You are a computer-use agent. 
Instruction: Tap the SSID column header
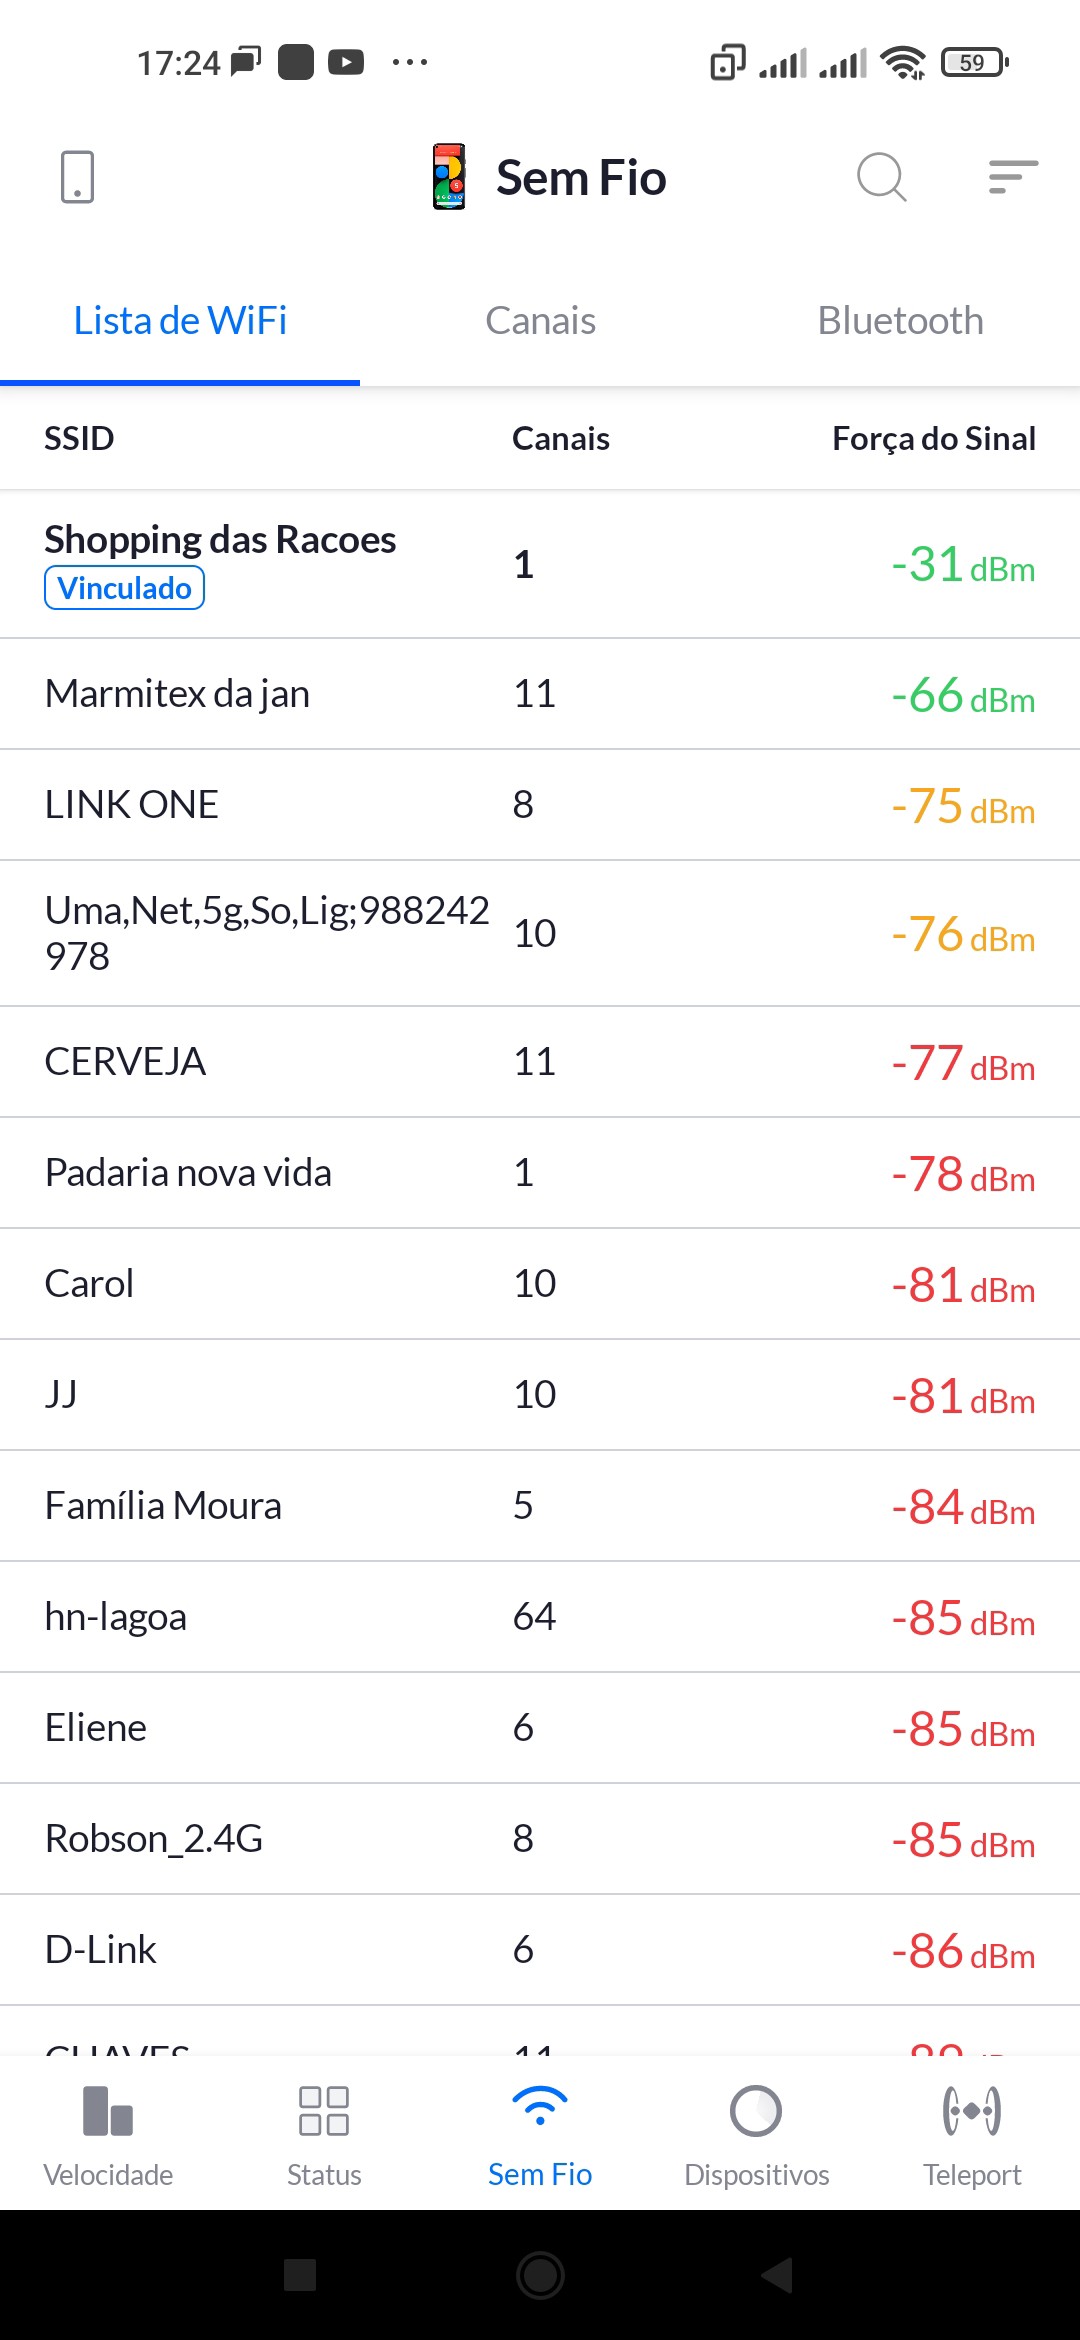pyautogui.click(x=79, y=438)
